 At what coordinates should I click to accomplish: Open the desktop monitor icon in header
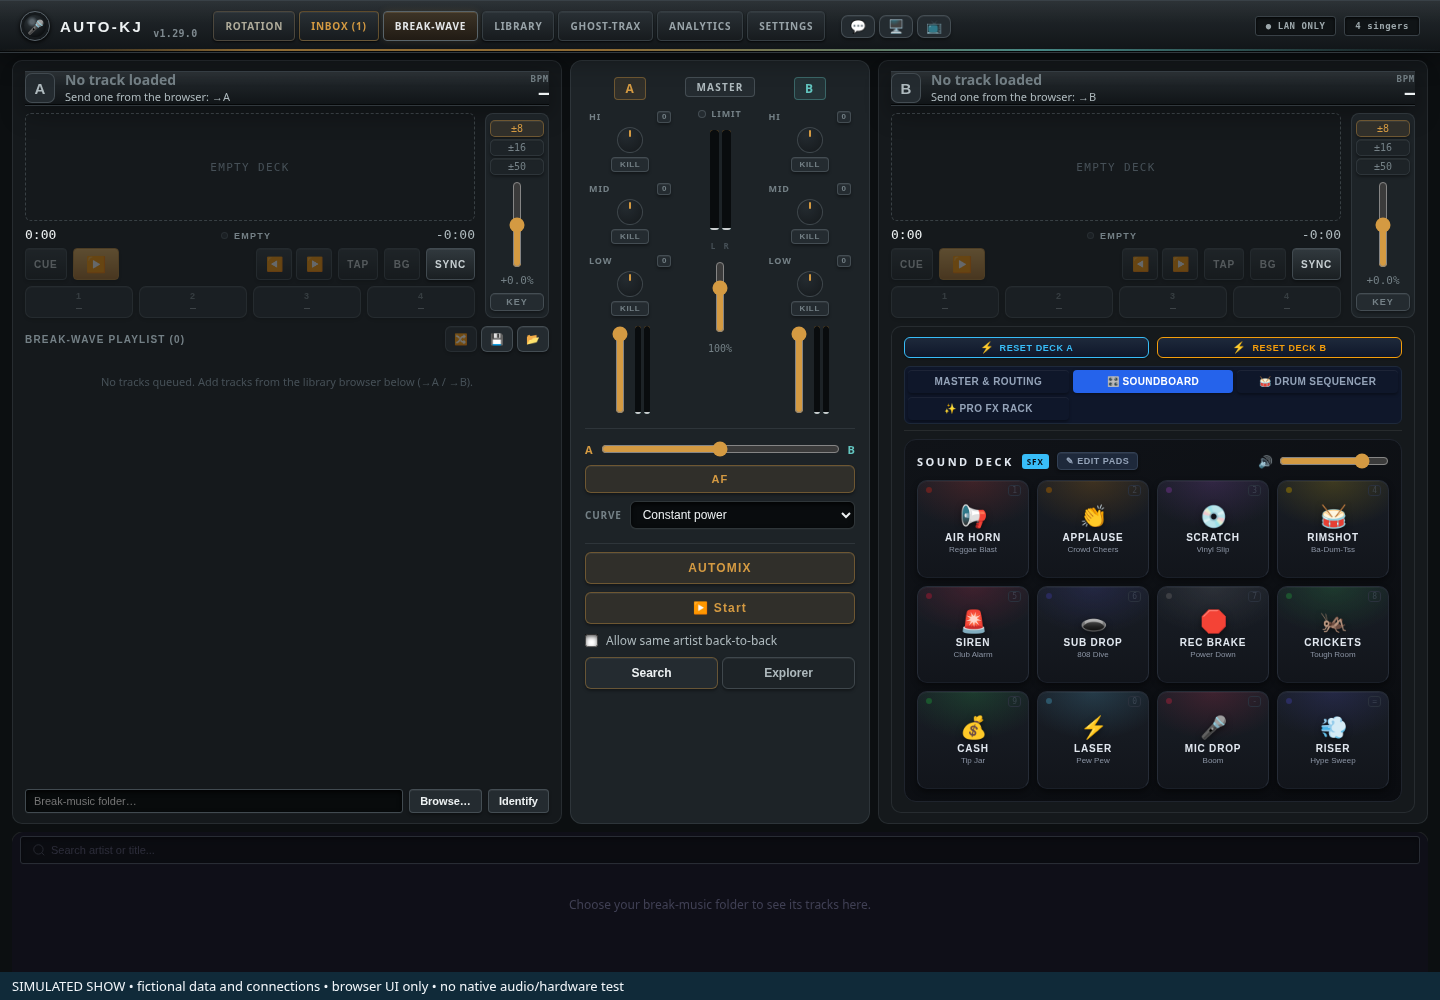(x=896, y=26)
